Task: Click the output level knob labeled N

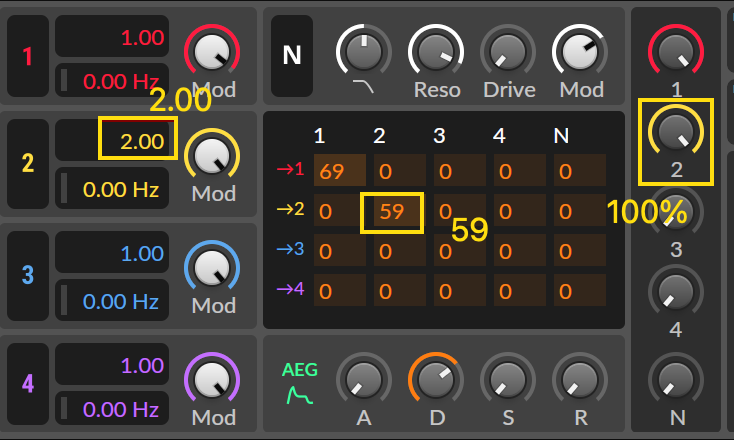Action: tap(676, 380)
